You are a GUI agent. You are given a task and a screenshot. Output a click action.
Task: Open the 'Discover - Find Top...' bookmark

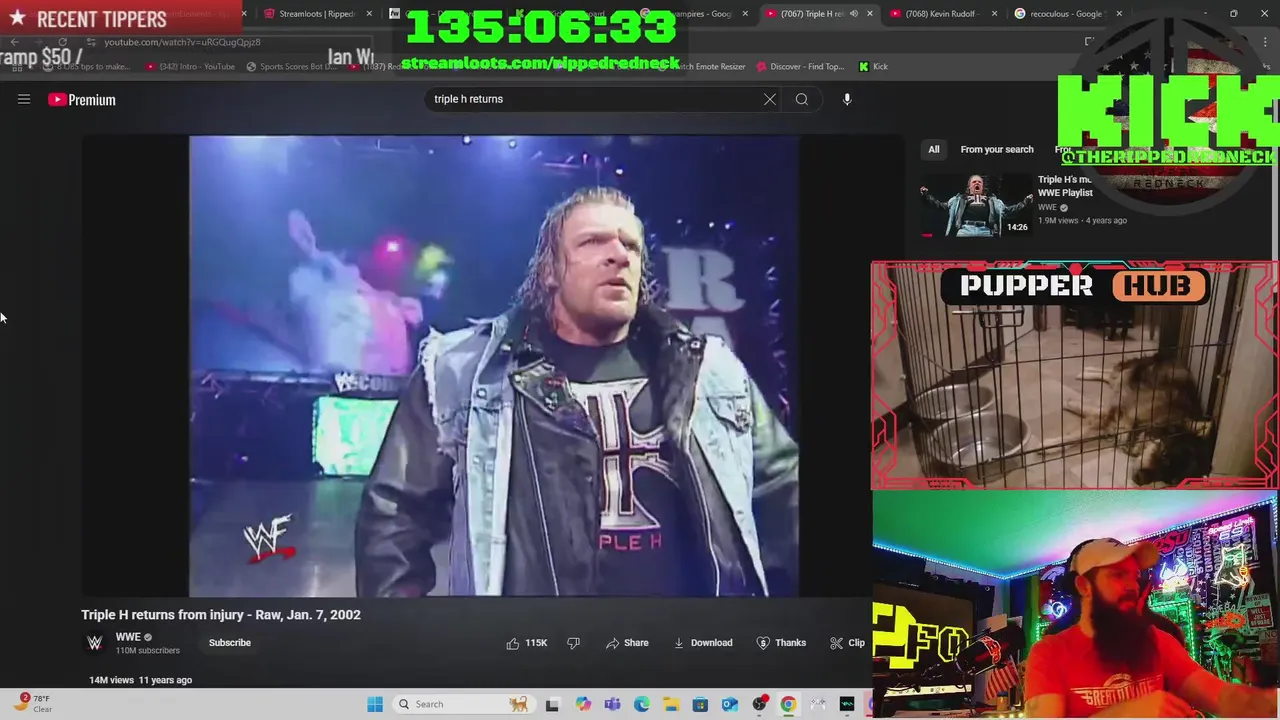click(801, 67)
